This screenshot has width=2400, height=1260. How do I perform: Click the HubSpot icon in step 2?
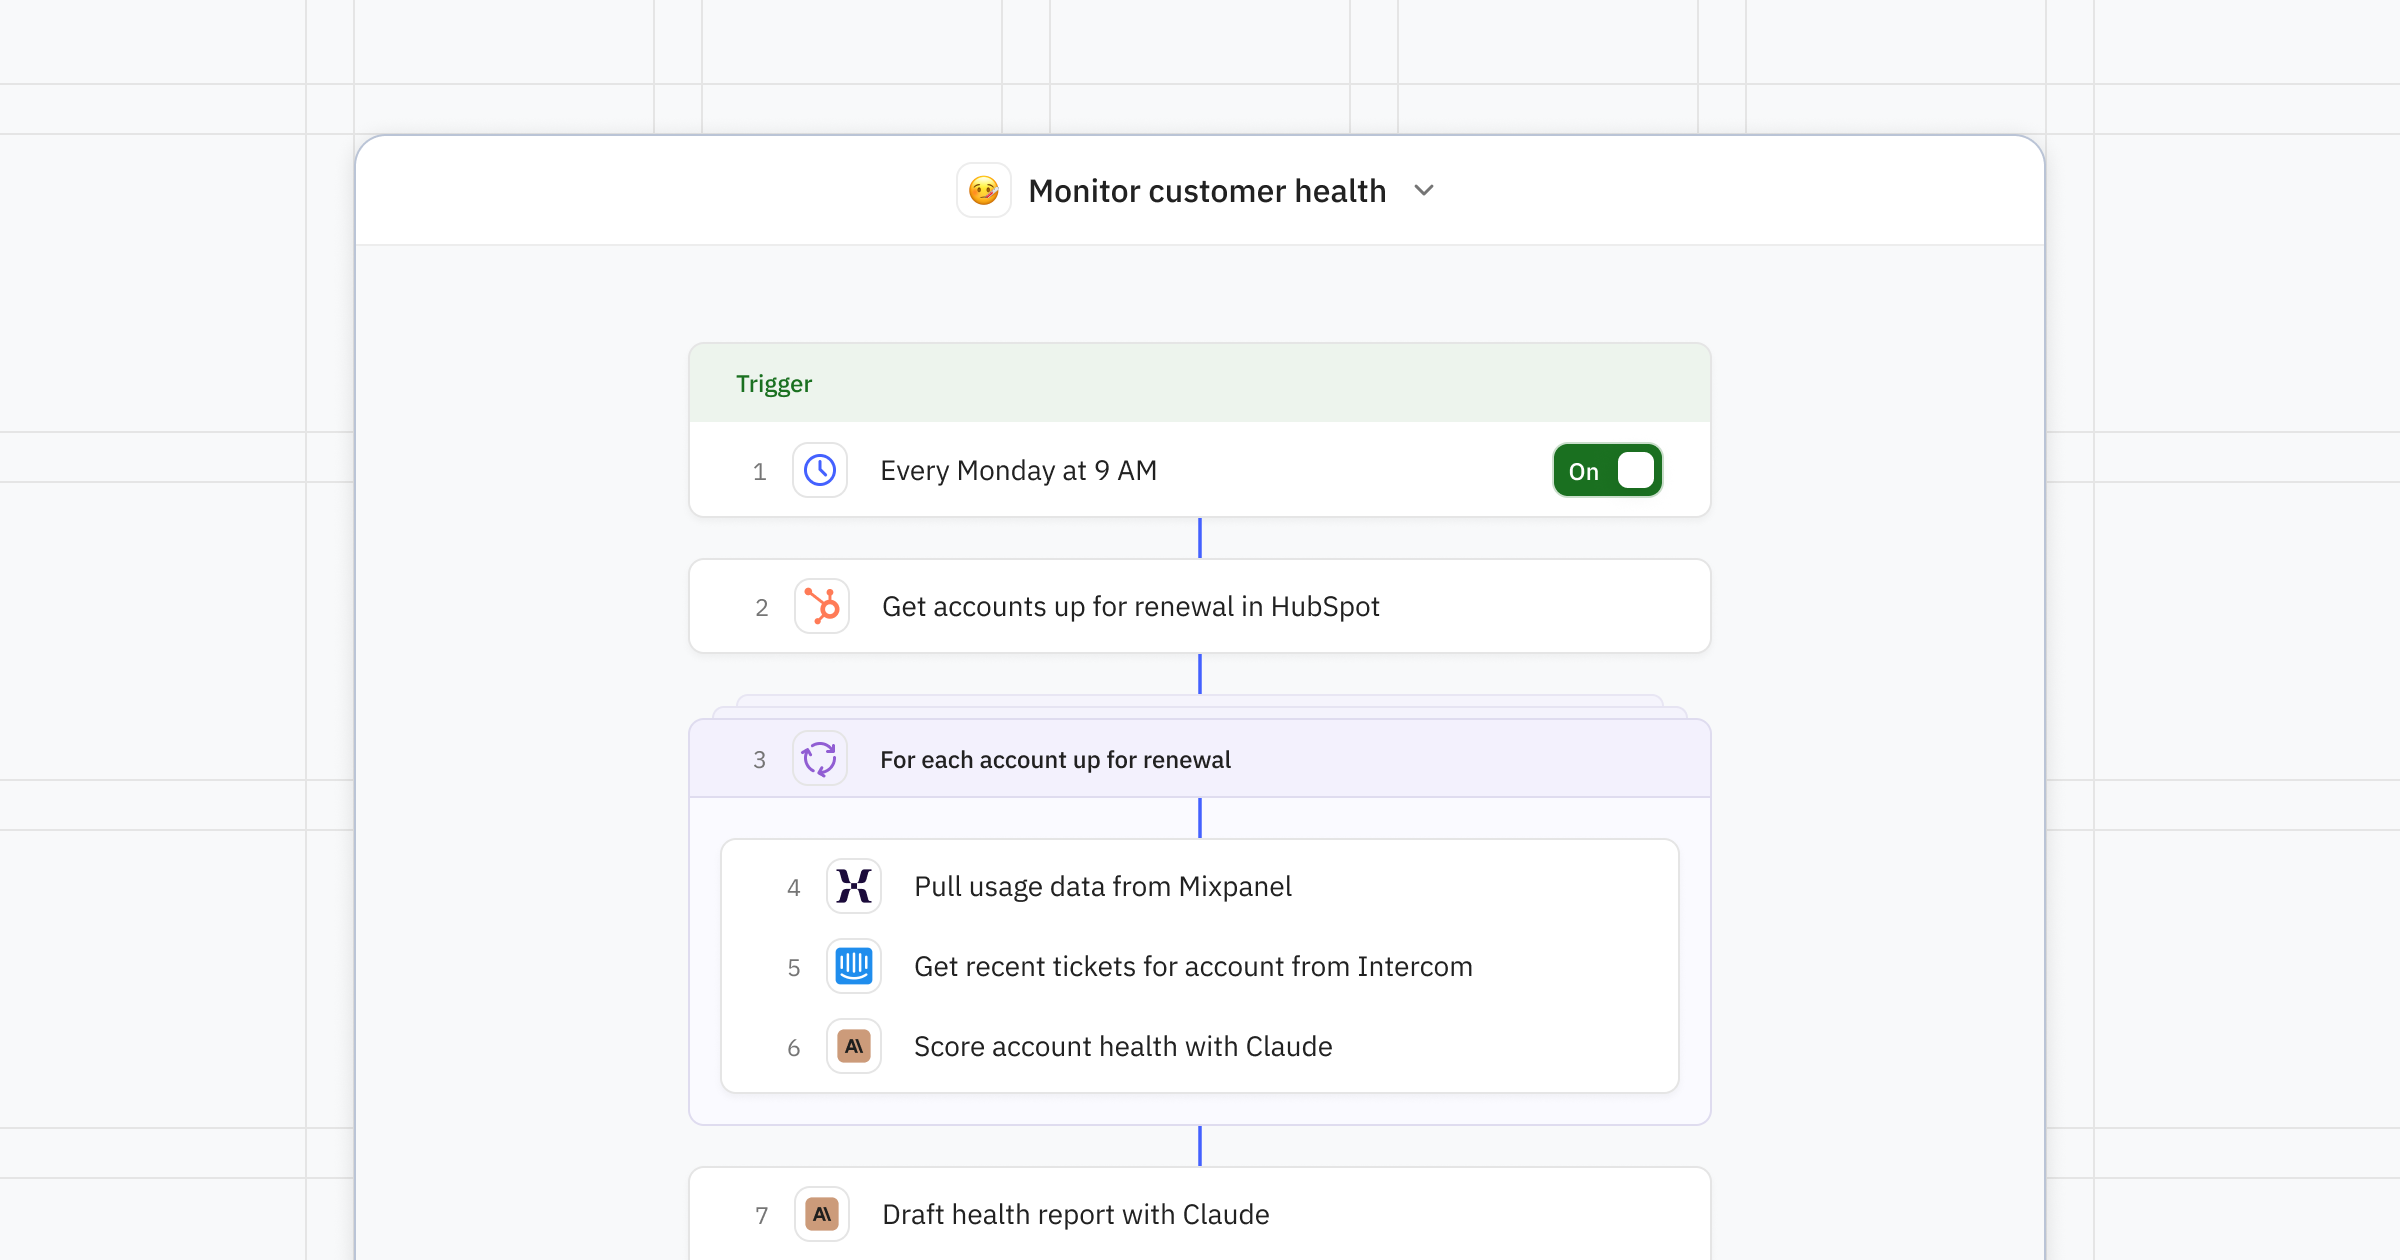[822, 606]
